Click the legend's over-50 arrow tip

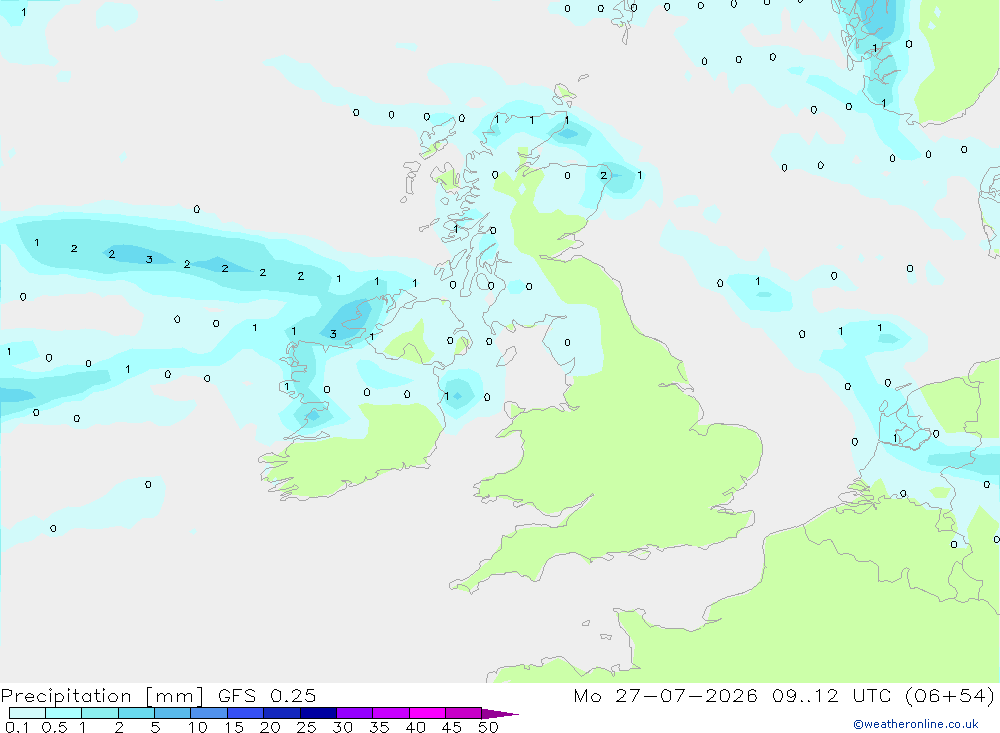500,714
